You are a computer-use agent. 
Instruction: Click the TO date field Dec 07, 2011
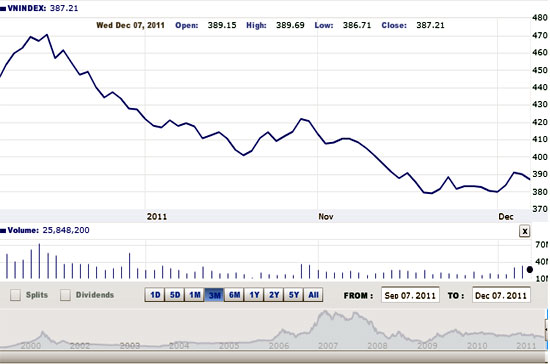coord(501,295)
